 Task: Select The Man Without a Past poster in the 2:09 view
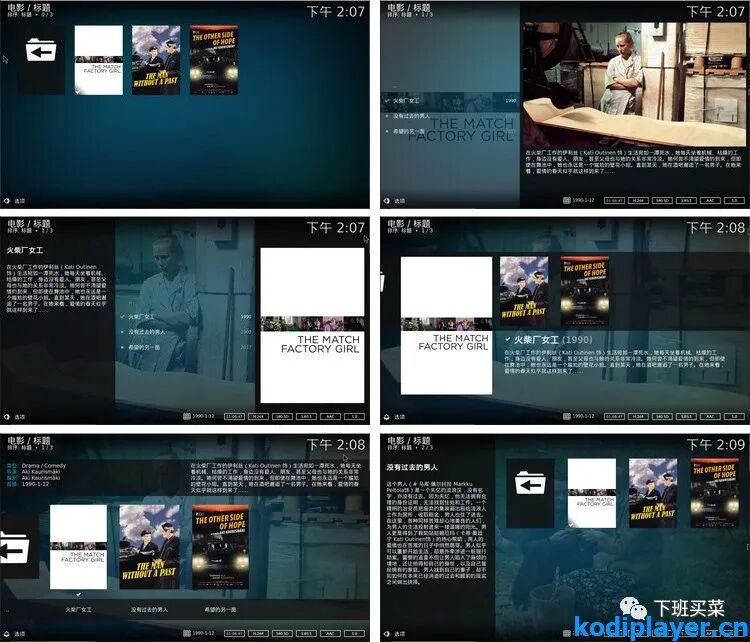[653, 493]
